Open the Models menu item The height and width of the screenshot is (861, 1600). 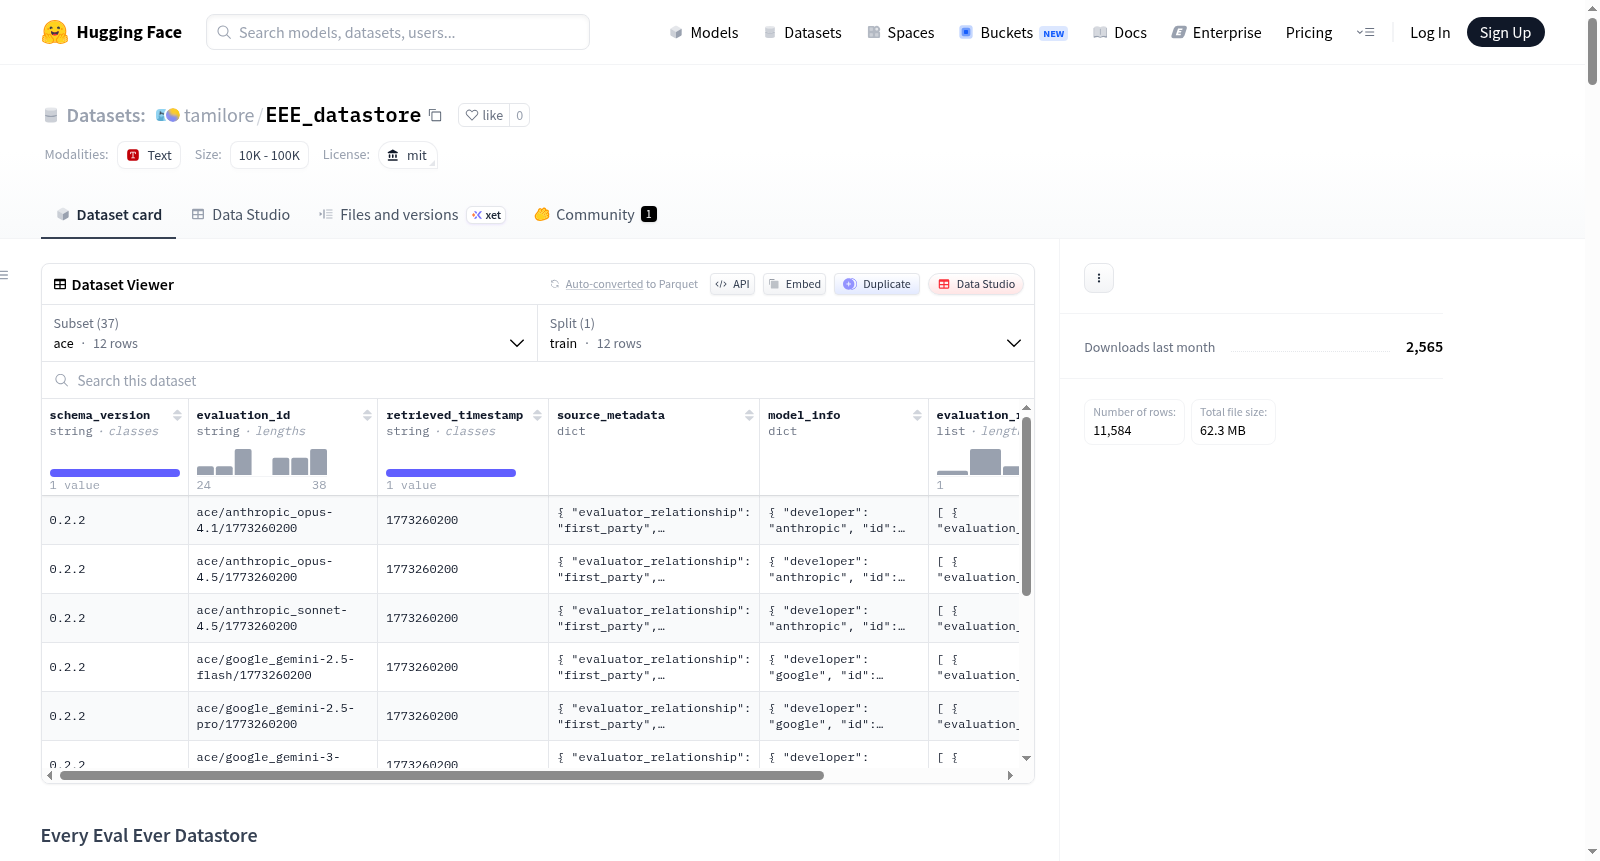coord(704,32)
